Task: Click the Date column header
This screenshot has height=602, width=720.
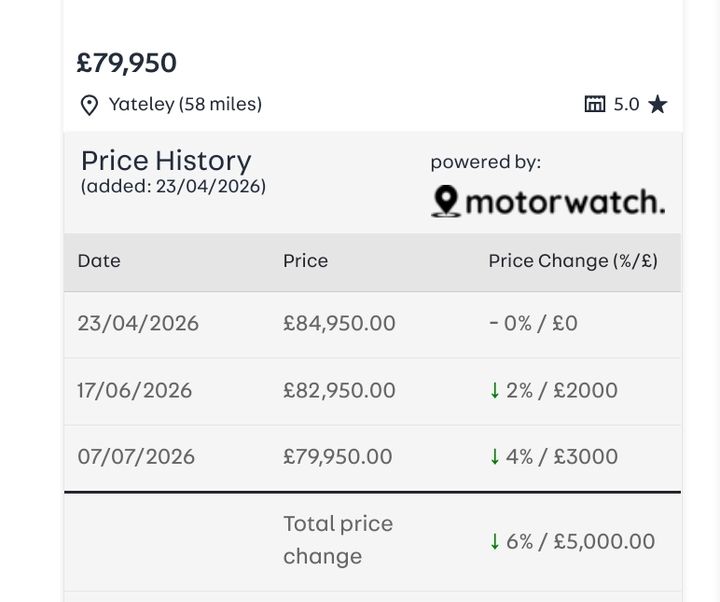Action: 99,261
